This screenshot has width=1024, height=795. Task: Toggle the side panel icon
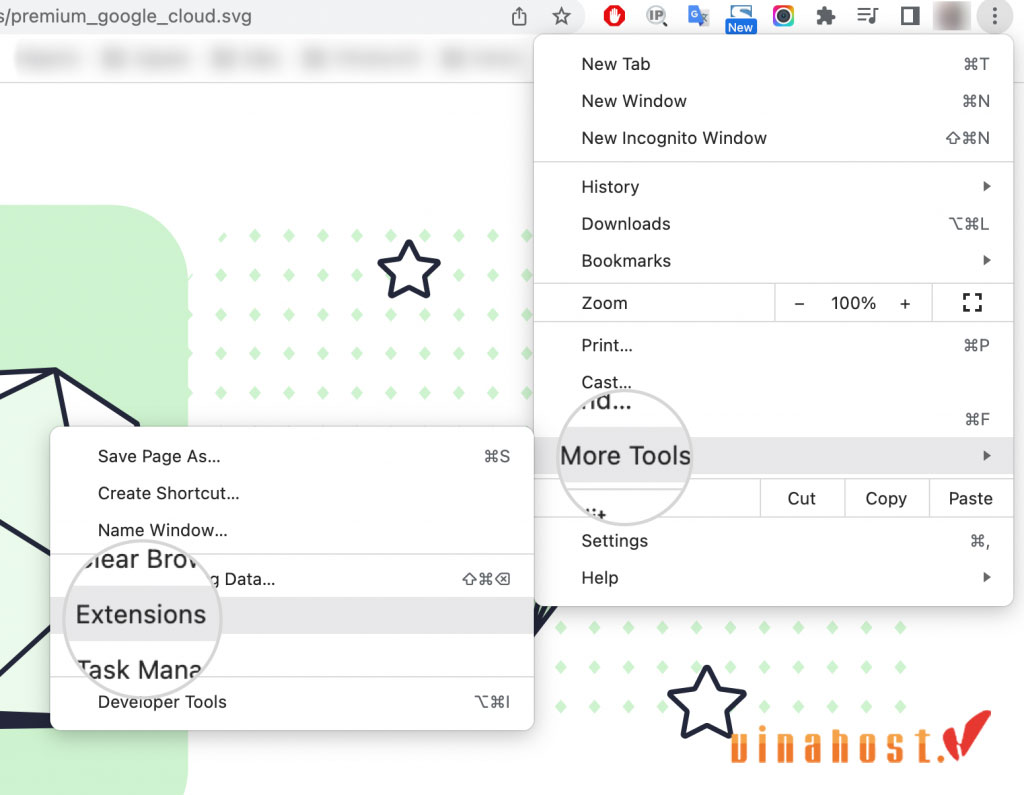tap(910, 16)
